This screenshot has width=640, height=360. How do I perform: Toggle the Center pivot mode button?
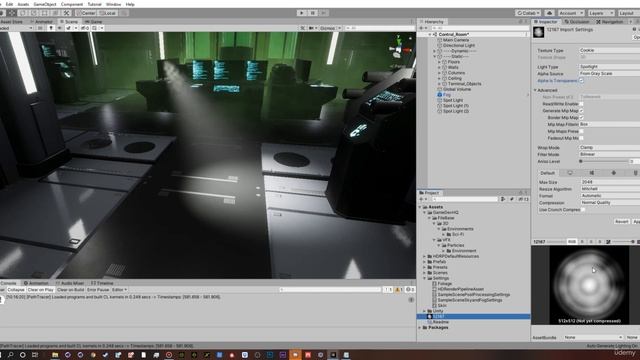click(x=86, y=13)
